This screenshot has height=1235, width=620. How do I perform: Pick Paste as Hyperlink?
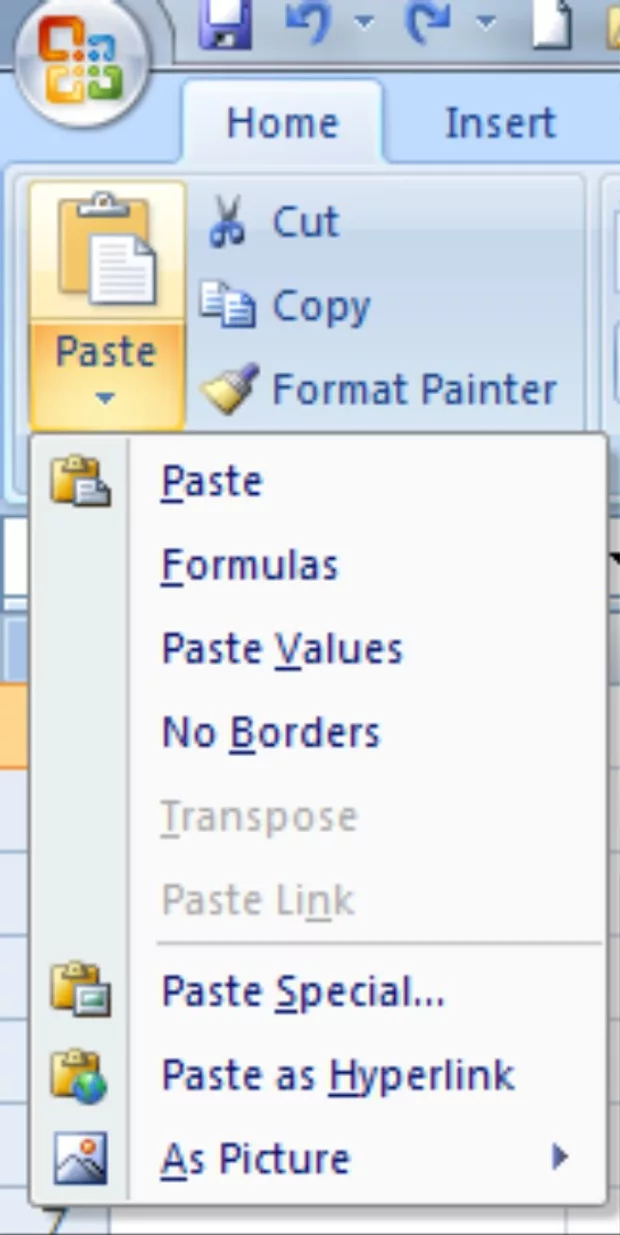coord(338,1075)
